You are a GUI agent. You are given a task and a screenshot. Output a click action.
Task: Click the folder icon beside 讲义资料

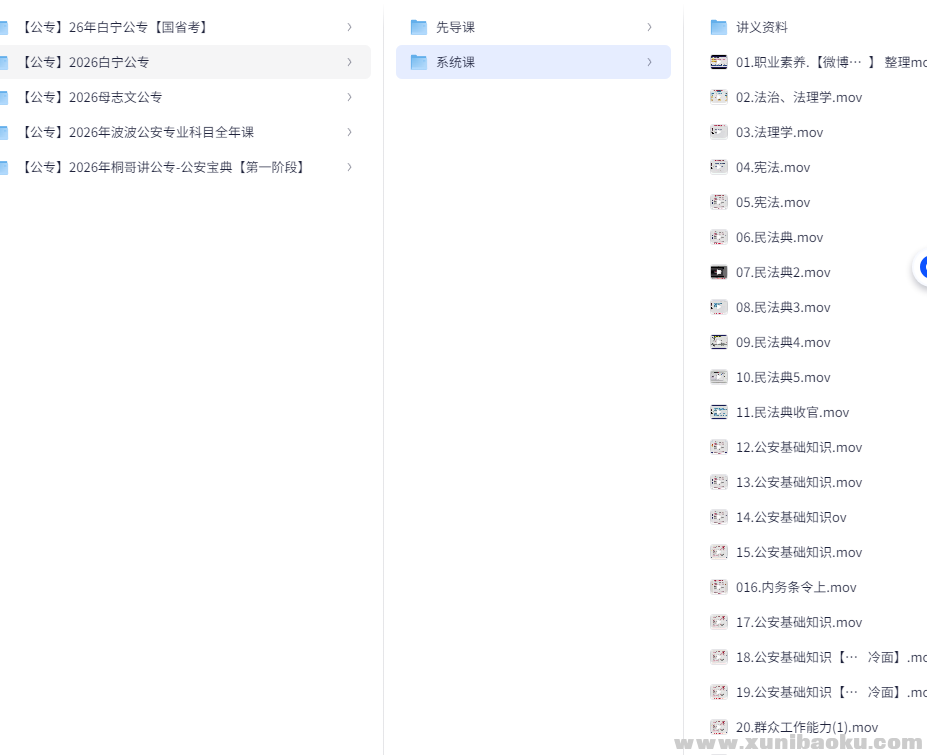point(718,27)
